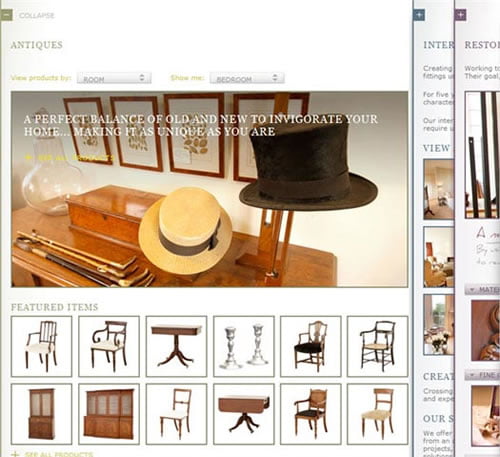Open the tall narrow glazed cabinet thumbnail
Screen dimensions: 500x457
[x=41, y=414]
